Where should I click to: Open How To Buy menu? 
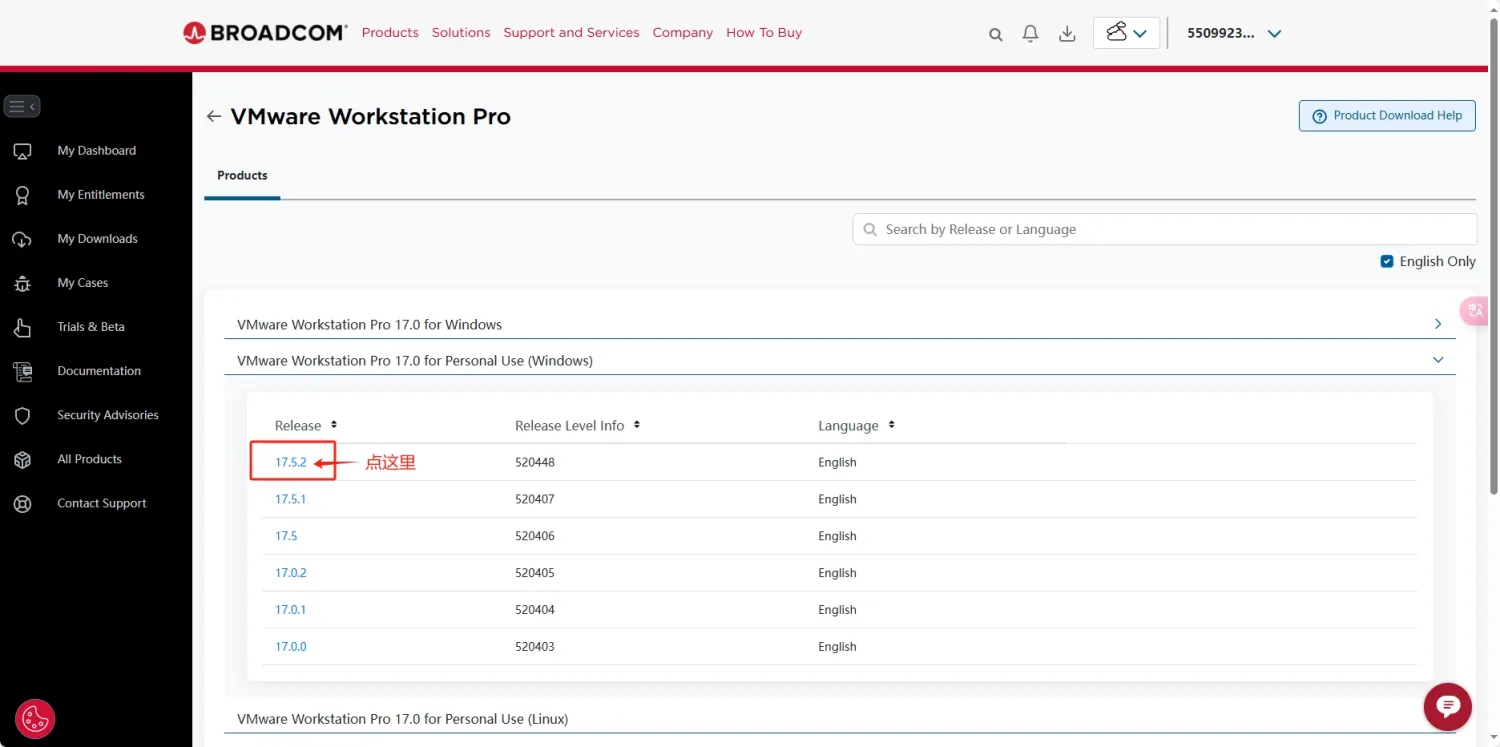764,33
